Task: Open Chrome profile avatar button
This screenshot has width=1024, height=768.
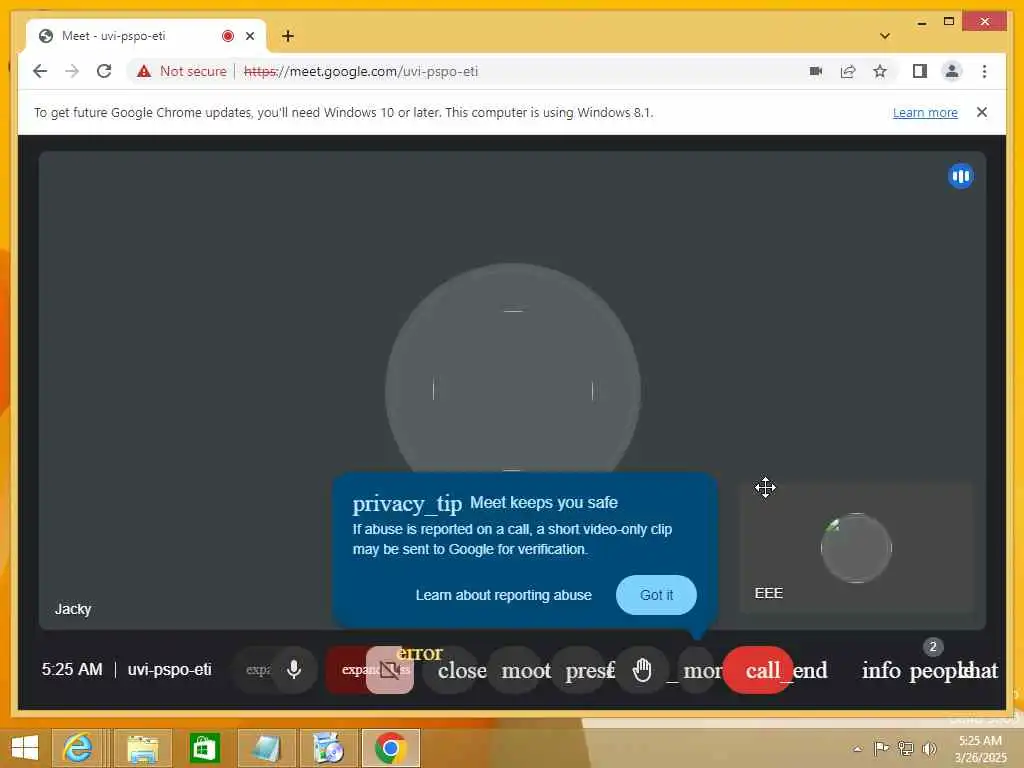Action: click(x=952, y=71)
